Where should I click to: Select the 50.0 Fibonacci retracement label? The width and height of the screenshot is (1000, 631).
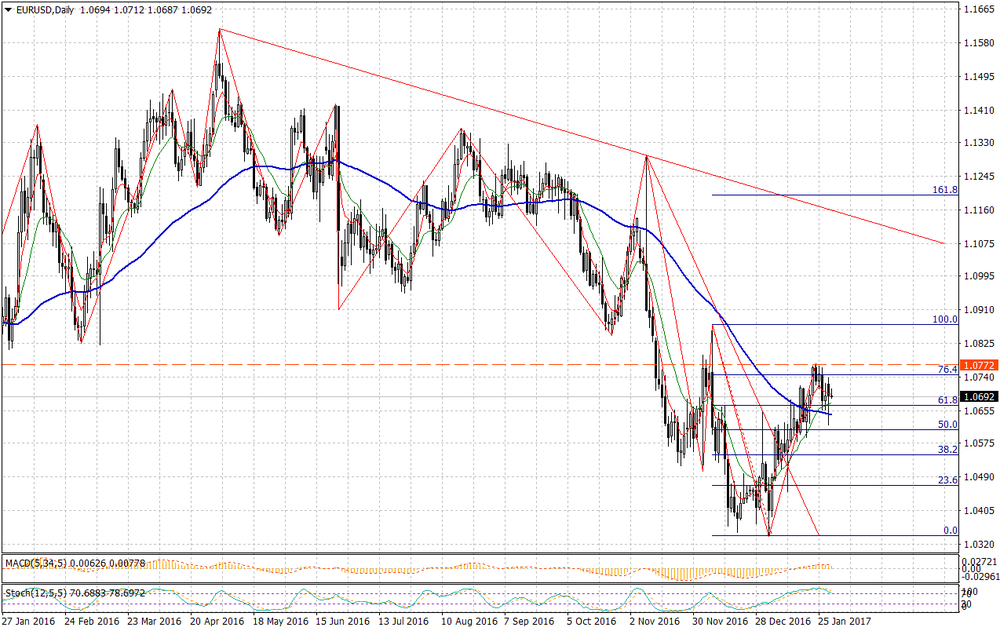(948, 424)
